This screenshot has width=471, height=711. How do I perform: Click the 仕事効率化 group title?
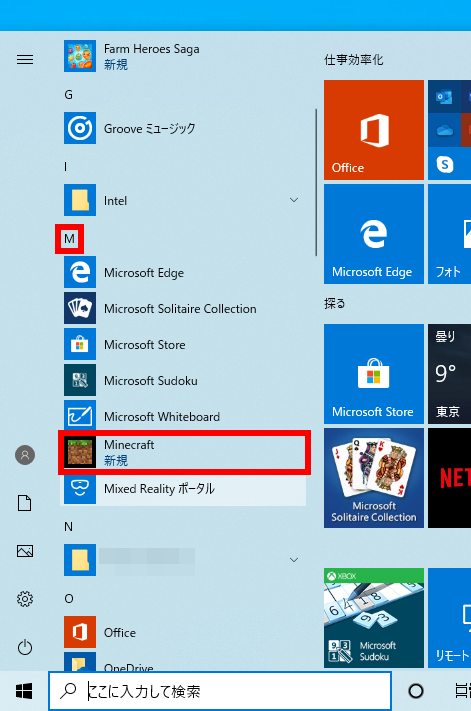coord(354,59)
